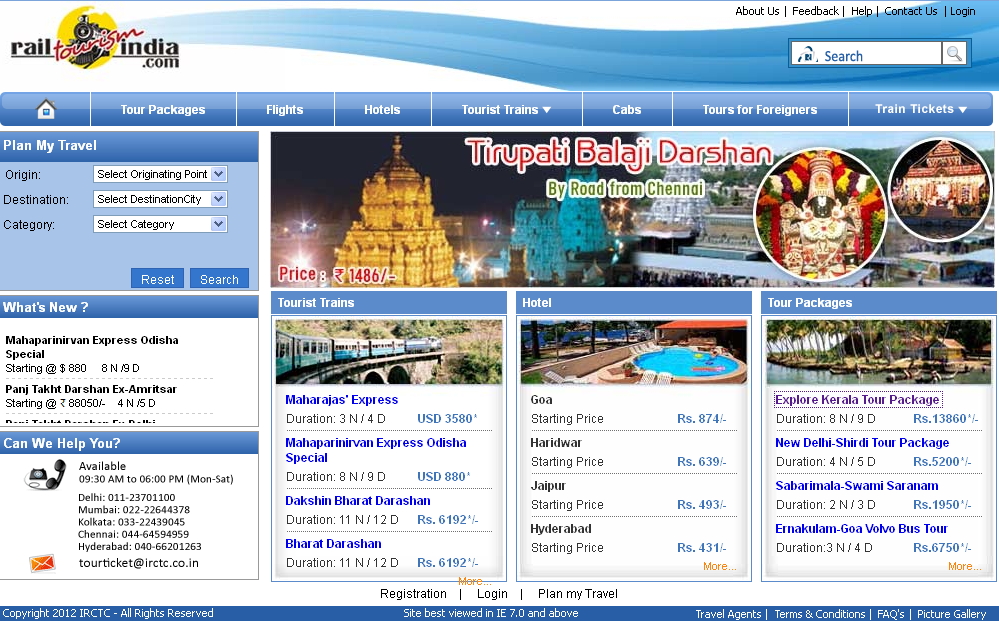Viewport: 999px width, 623px height.
Task: Click More in the Tour Packages panel
Action: pyautogui.click(x=964, y=566)
